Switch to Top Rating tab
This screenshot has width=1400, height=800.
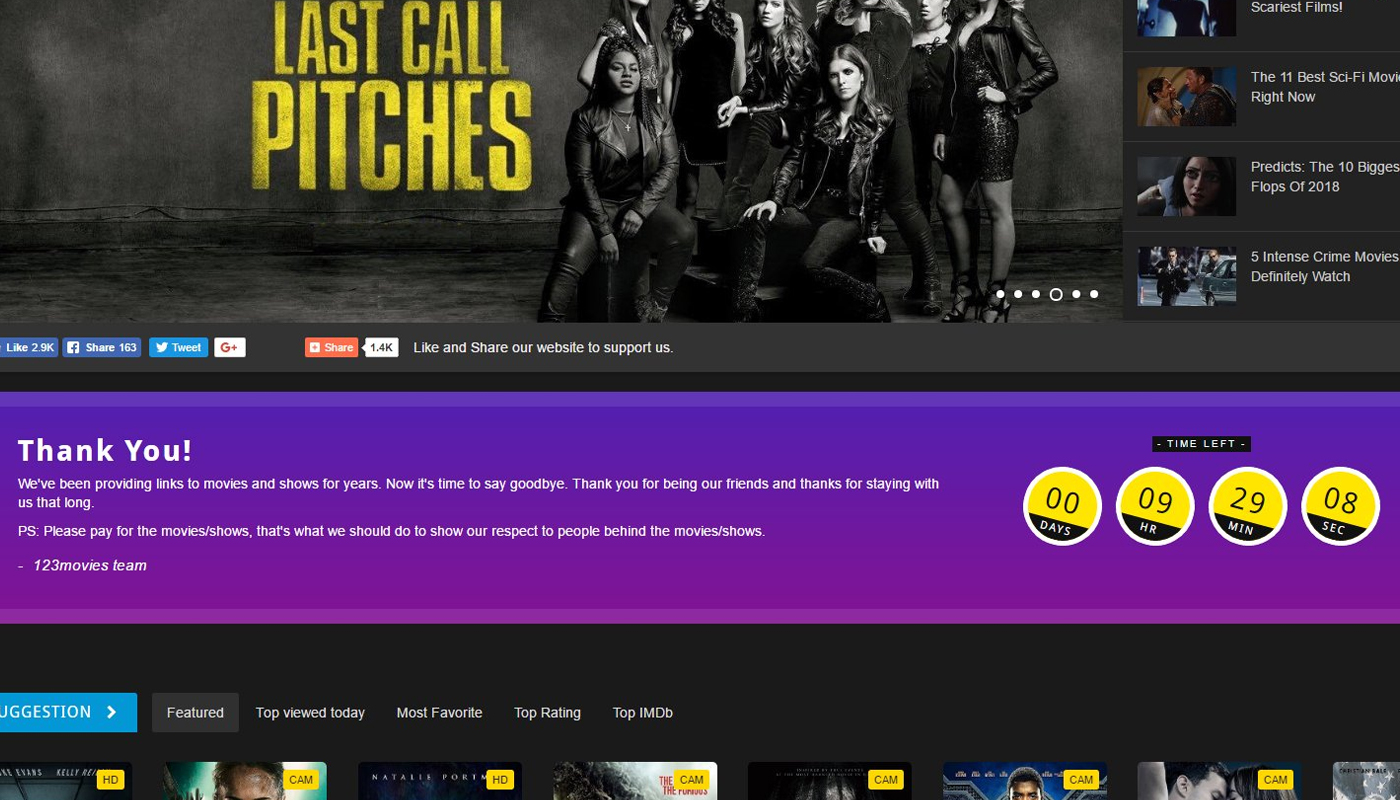coord(547,712)
